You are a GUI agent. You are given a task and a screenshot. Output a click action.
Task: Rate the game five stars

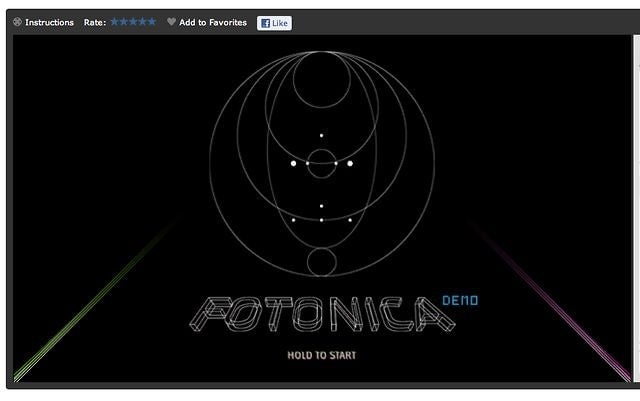tap(152, 21)
